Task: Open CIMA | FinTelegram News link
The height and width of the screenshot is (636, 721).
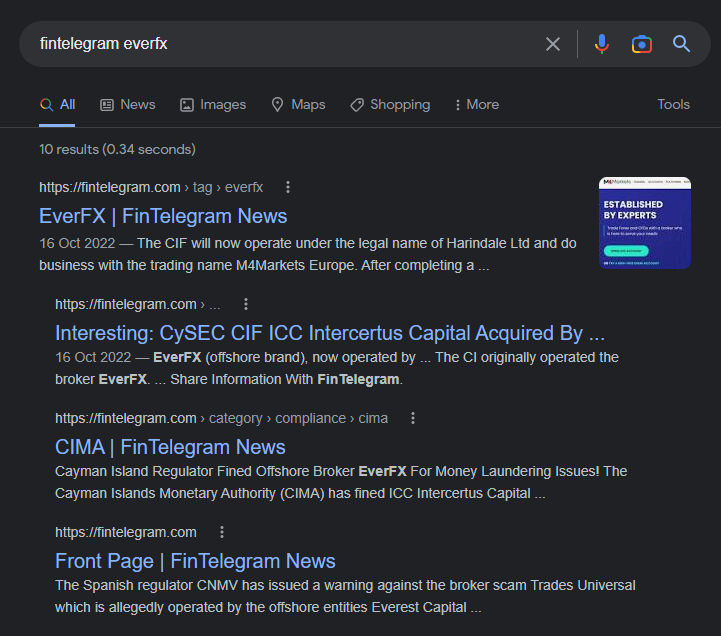Action: point(170,447)
